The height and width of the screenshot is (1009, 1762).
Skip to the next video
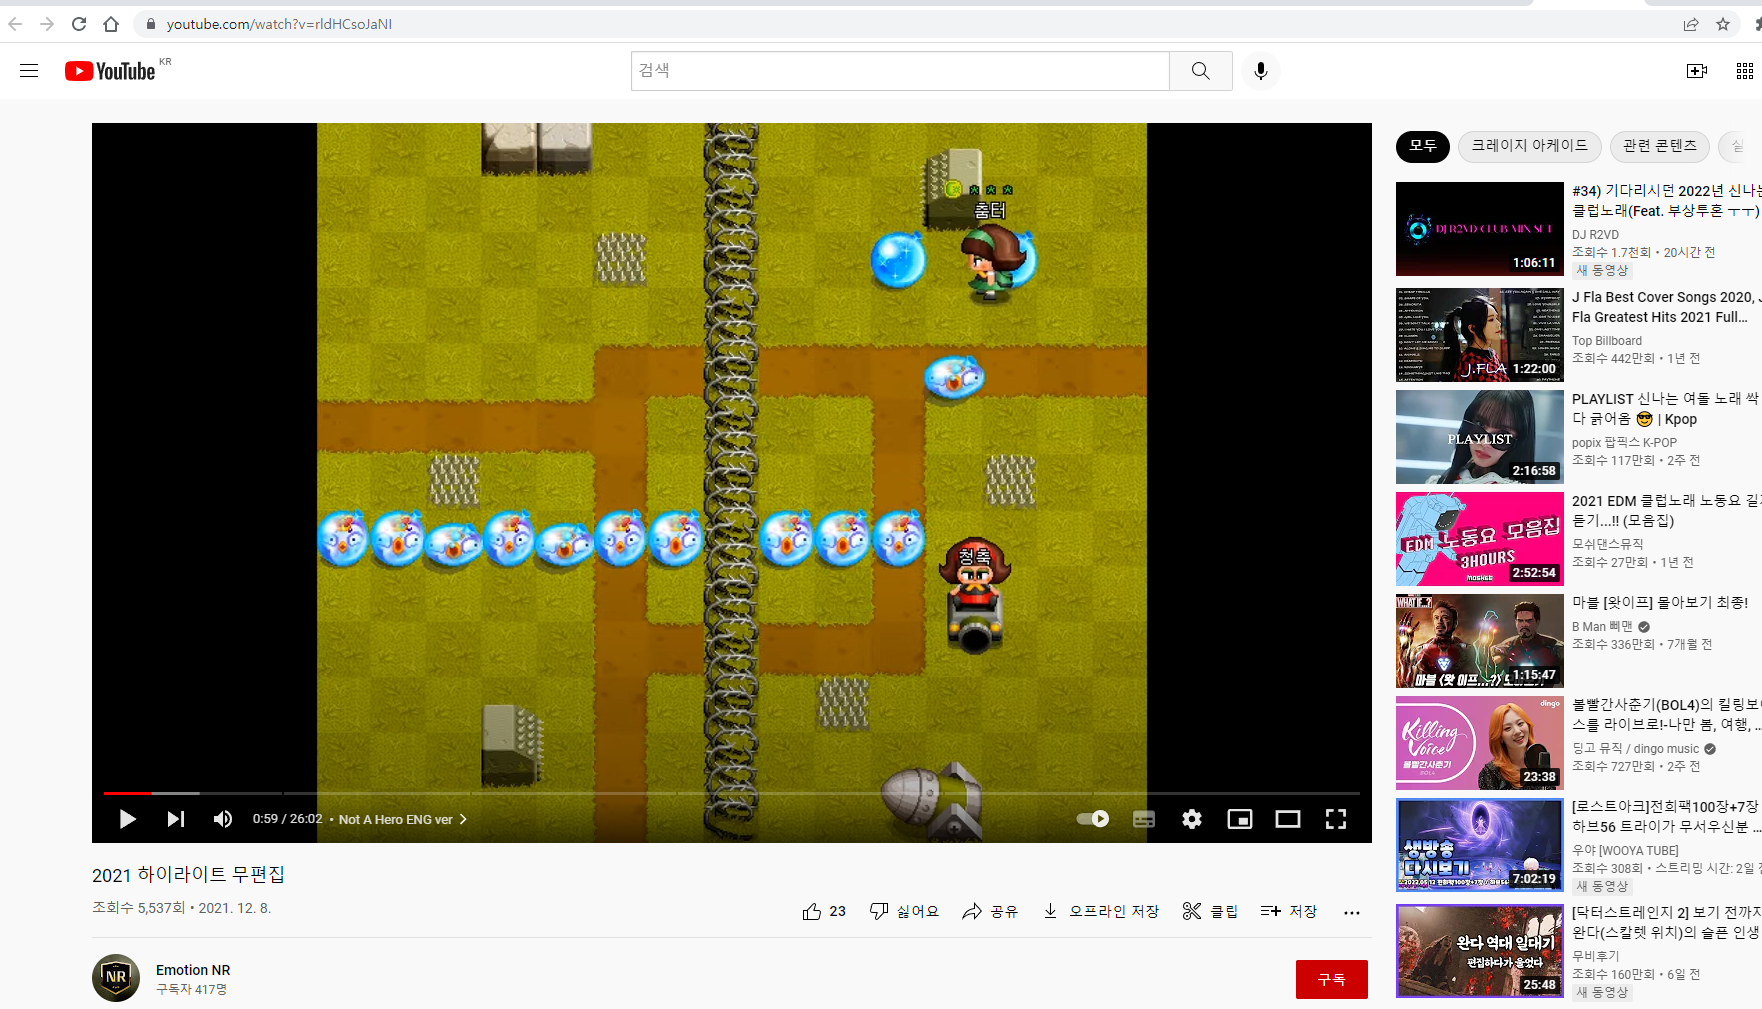tap(176, 819)
